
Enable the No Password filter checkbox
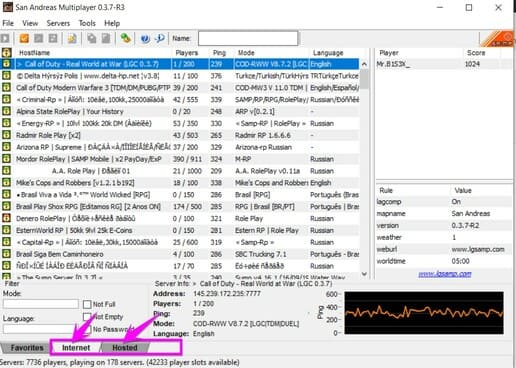click(87, 329)
